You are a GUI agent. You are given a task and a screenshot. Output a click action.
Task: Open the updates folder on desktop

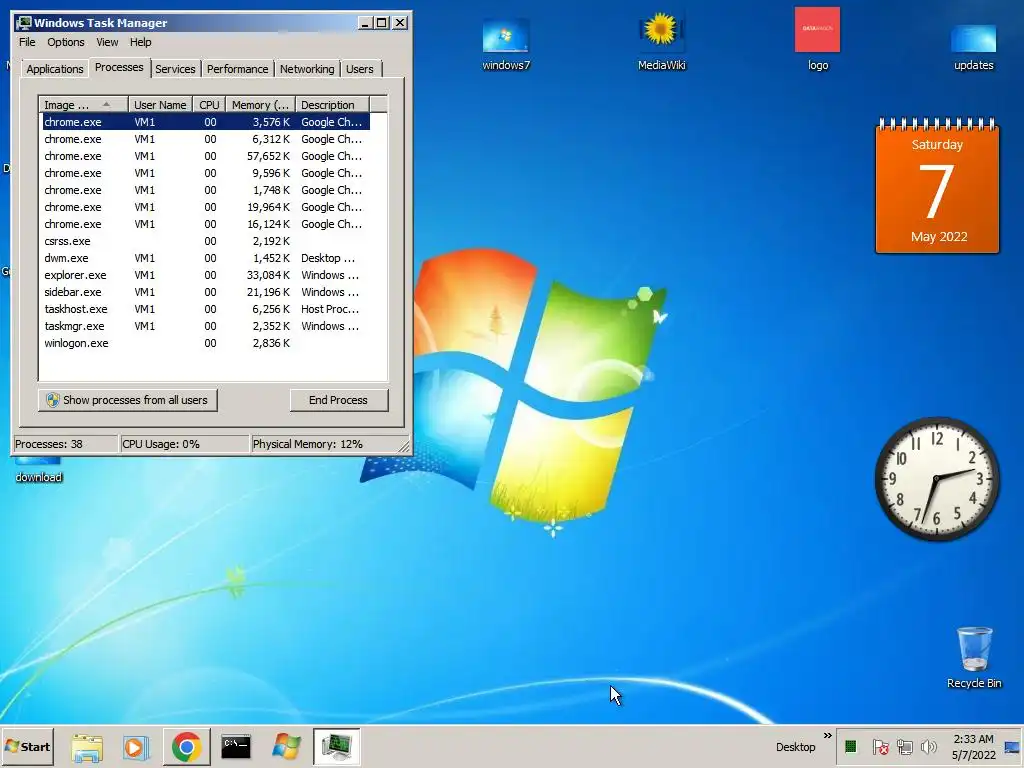973,46
